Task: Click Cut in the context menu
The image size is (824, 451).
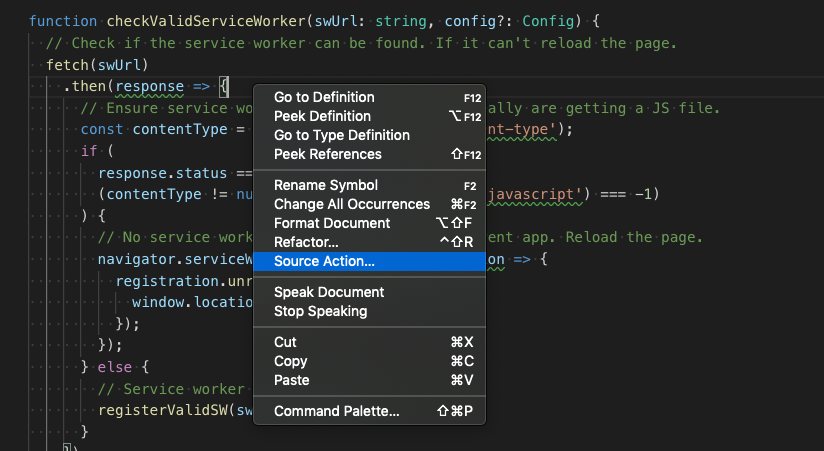Action: [285, 342]
